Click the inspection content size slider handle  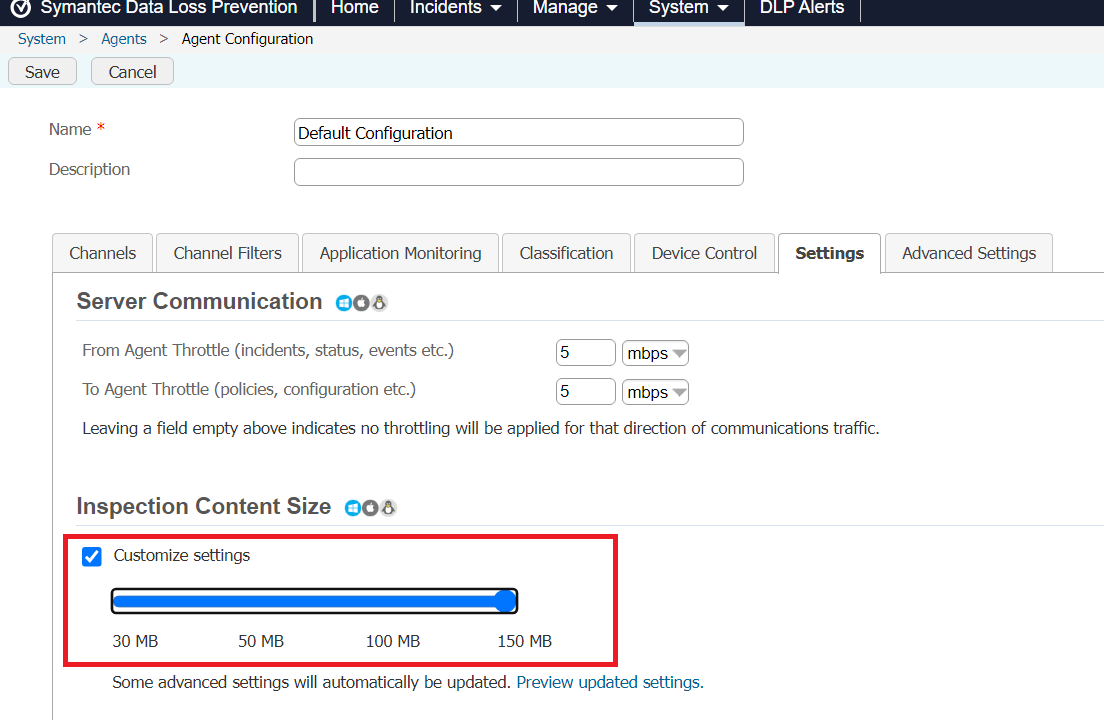[505, 601]
